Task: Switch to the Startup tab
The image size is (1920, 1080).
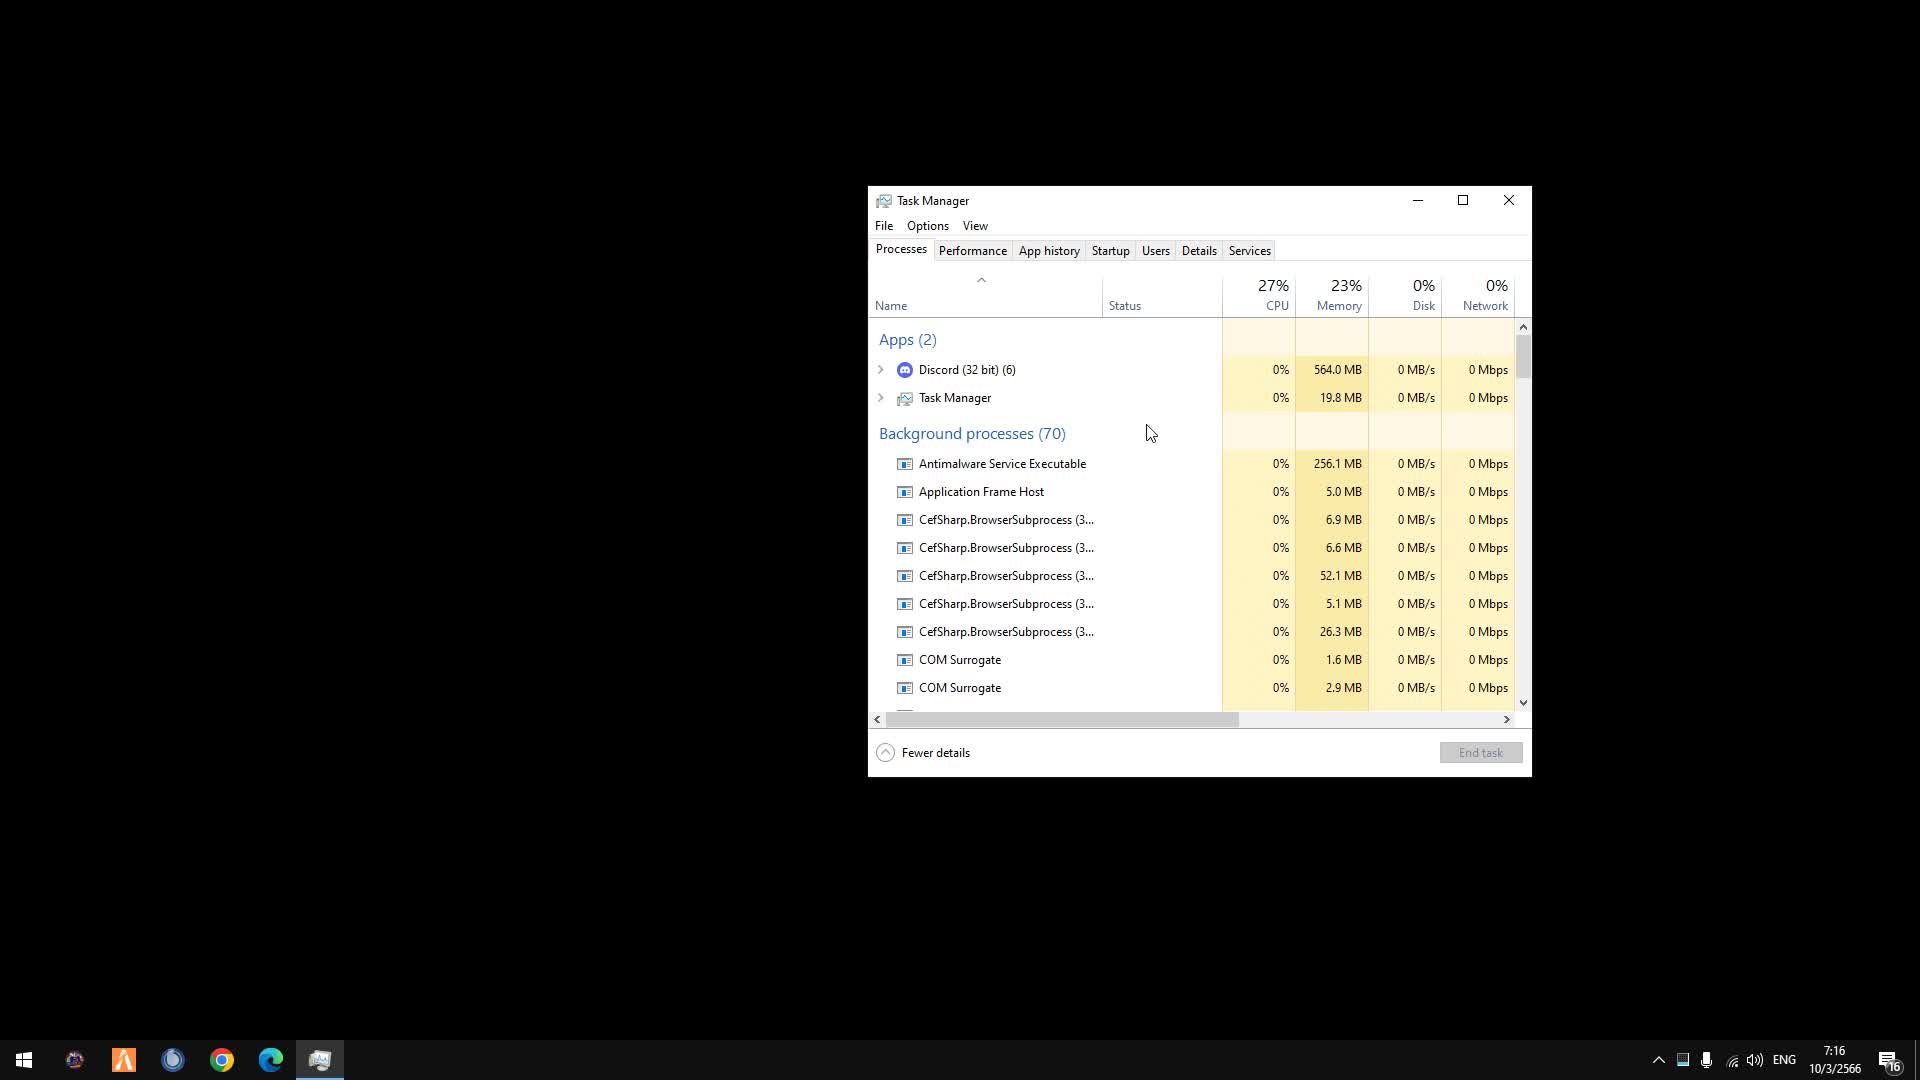Action: pos(1110,251)
